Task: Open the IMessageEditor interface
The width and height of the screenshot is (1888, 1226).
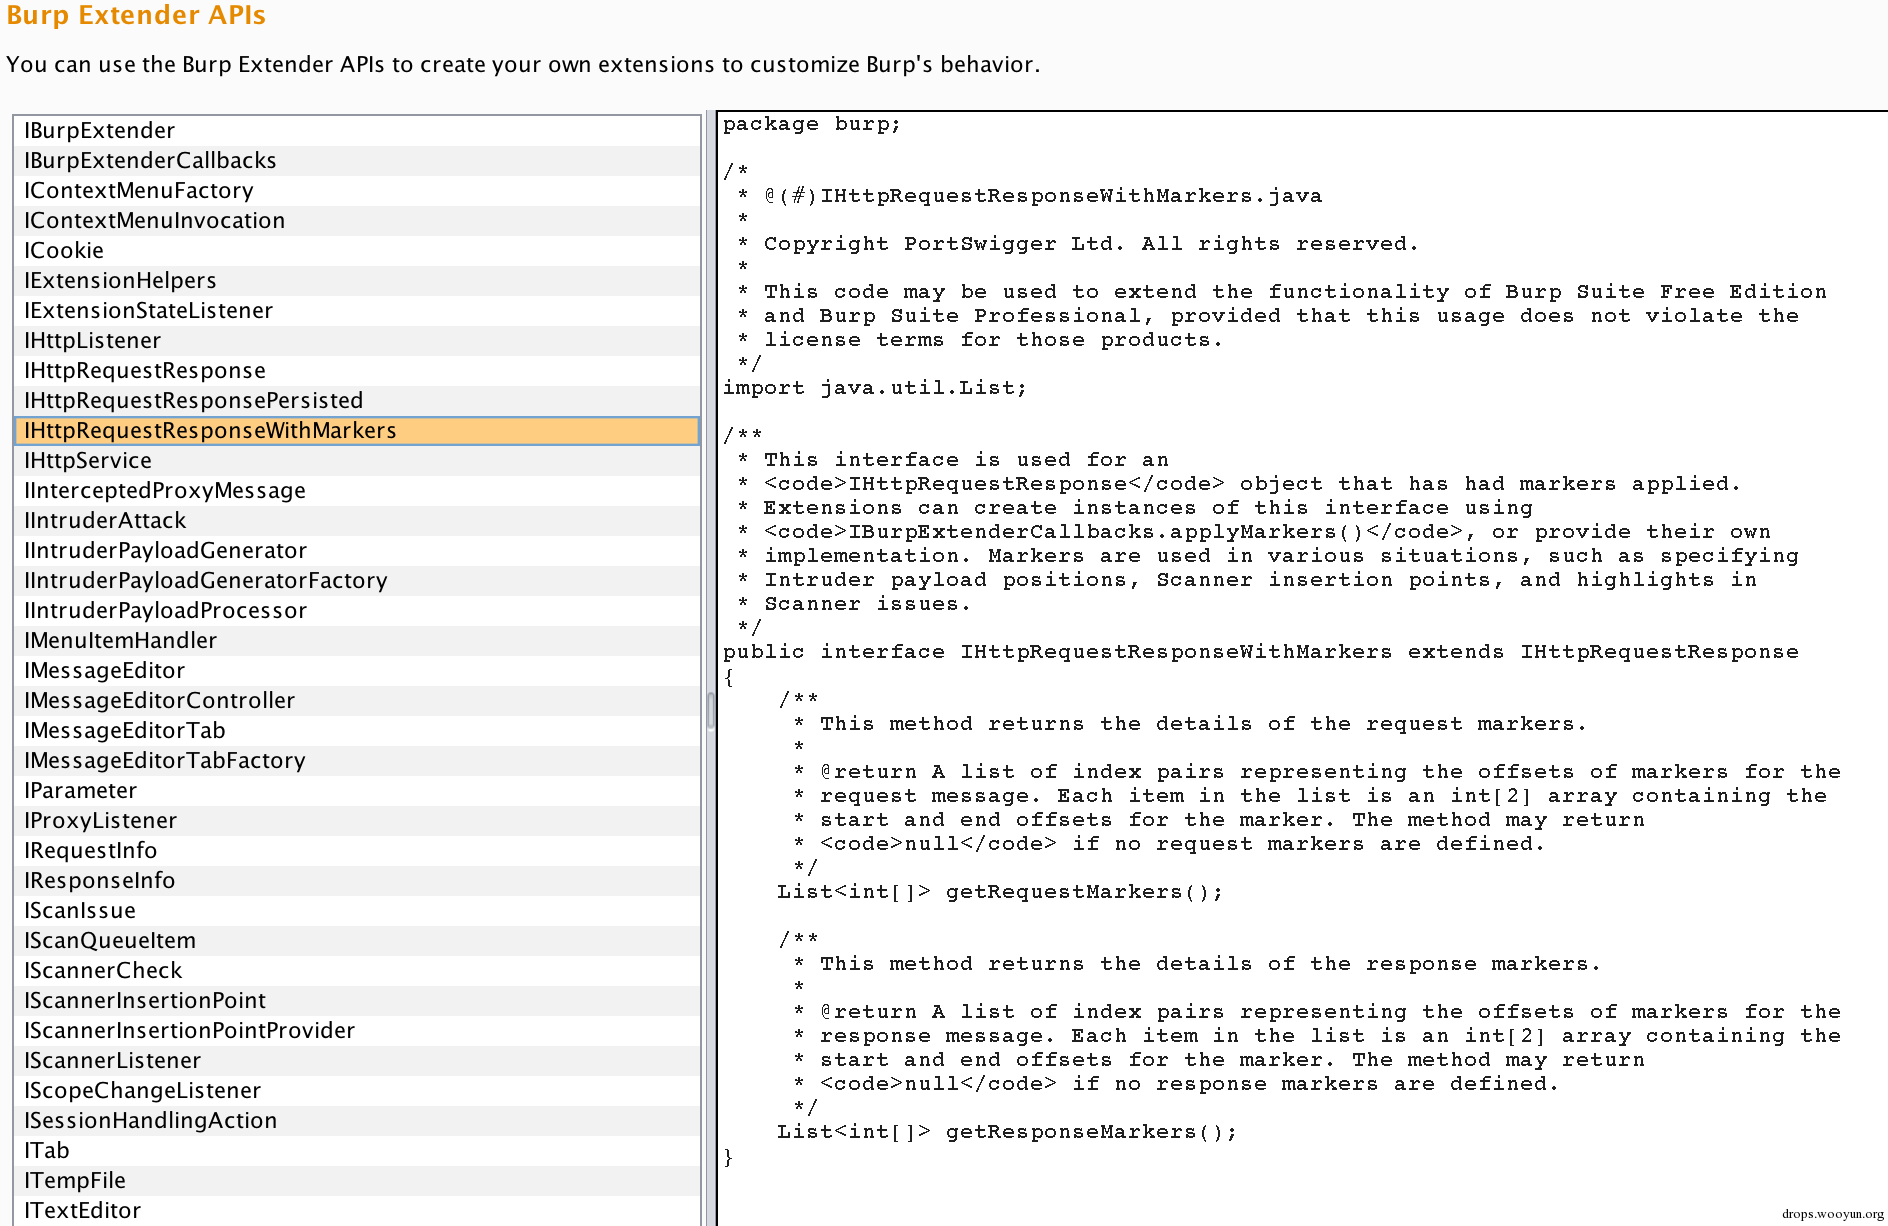Action: coord(357,671)
